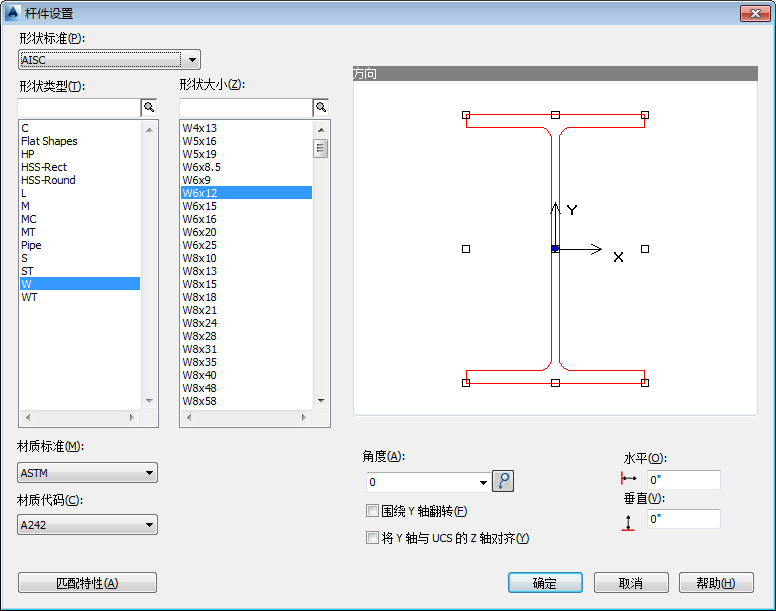Select shape size W8x31
The image size is (776, 611).
tap(246, 349)
